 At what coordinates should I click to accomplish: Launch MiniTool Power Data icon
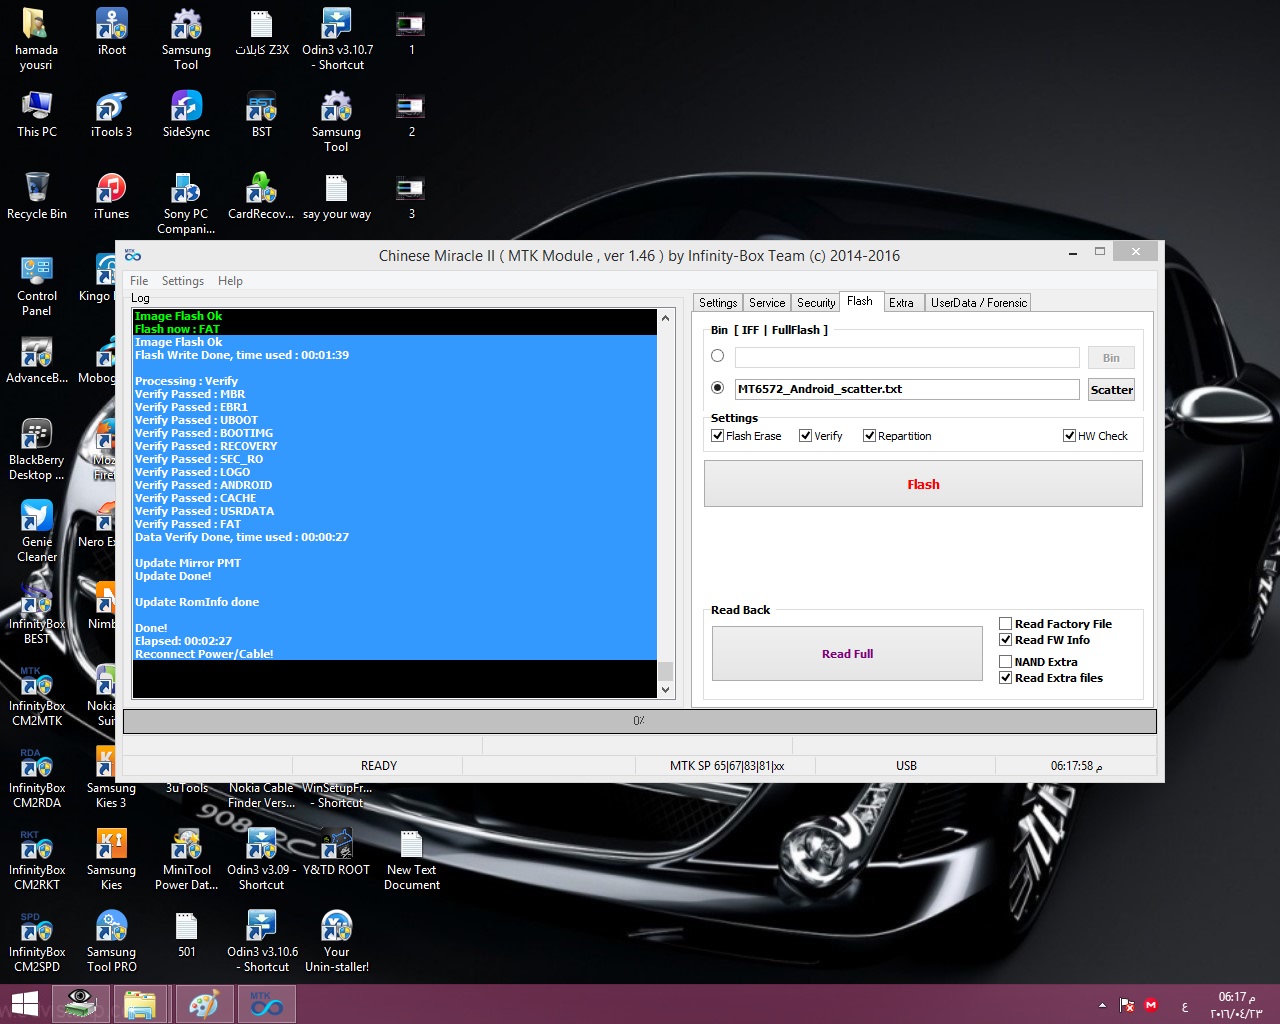coord(186,859)
